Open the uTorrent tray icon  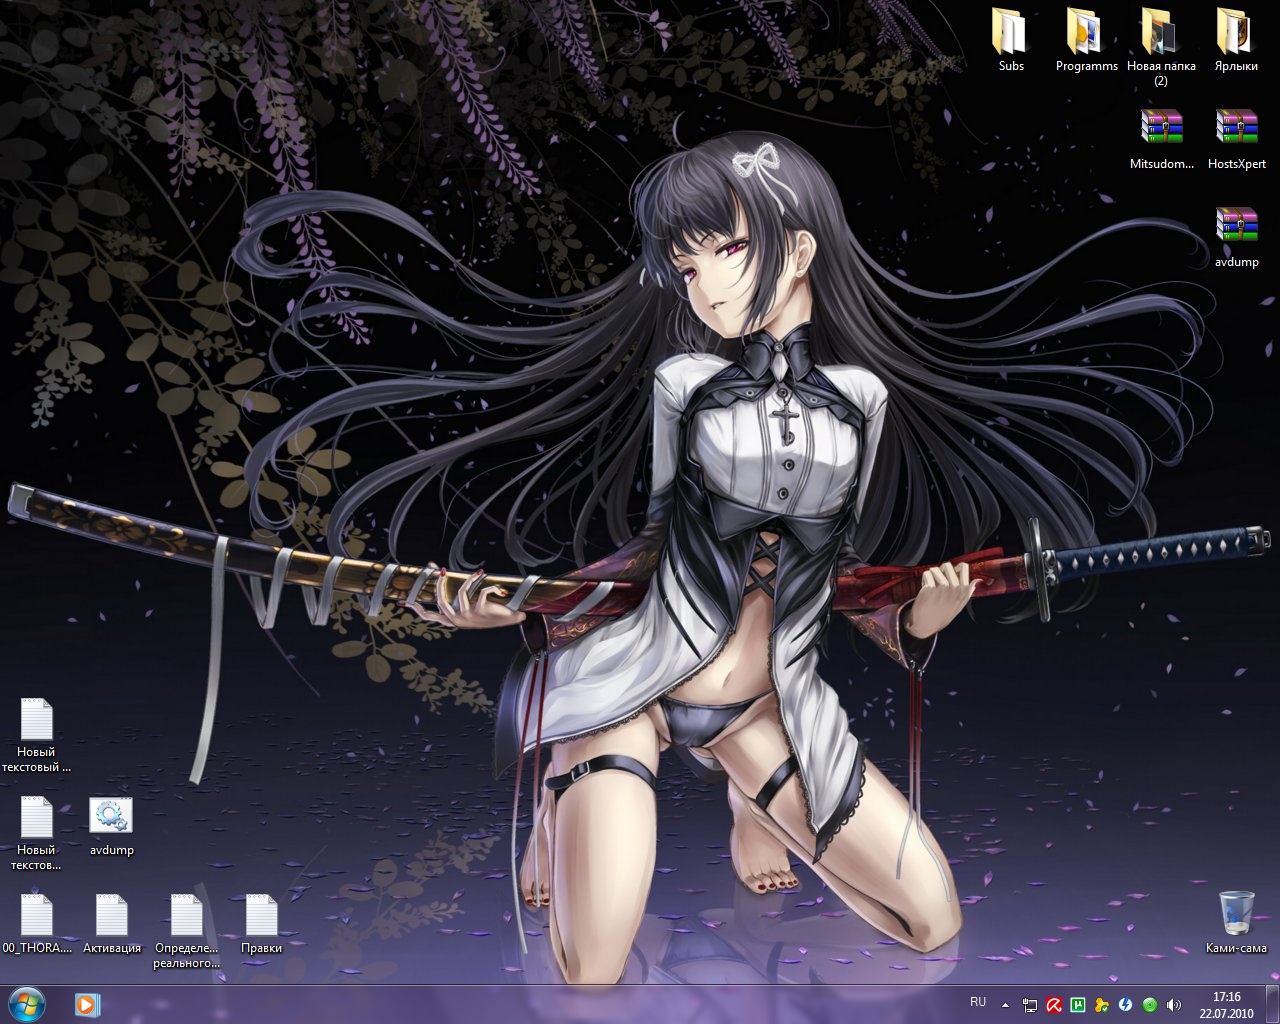1078,1004
